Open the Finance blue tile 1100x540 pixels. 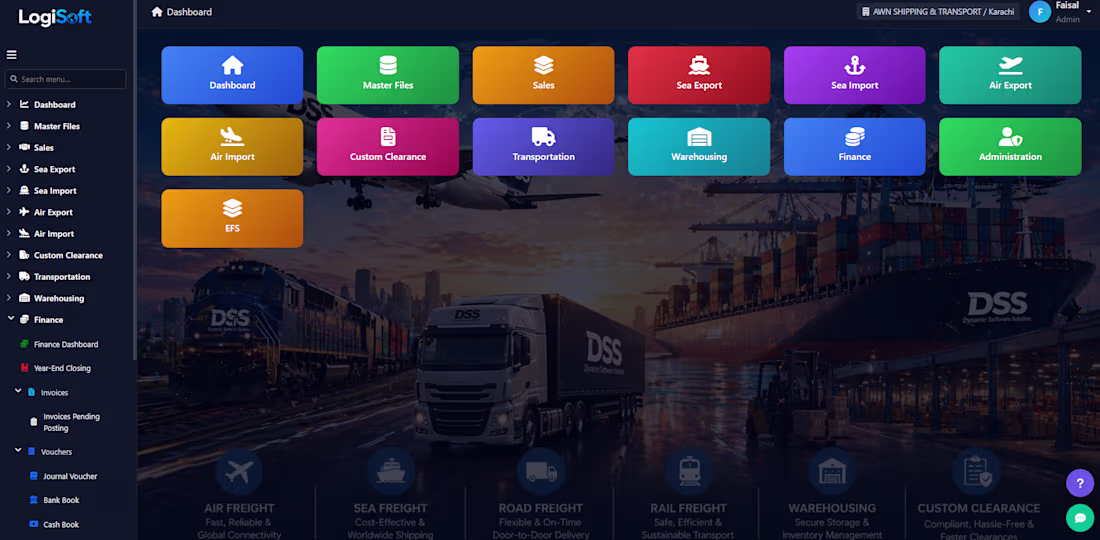coord(854,147)
